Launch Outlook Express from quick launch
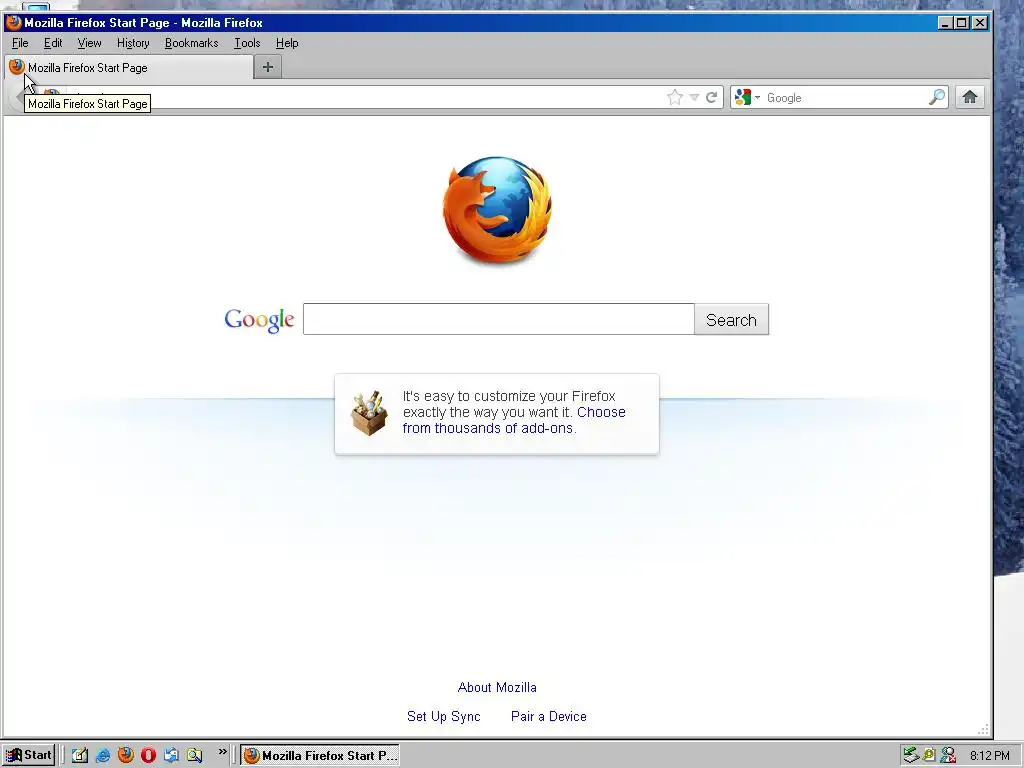Viewport: 1024px width, 768px height. [171, 756]
